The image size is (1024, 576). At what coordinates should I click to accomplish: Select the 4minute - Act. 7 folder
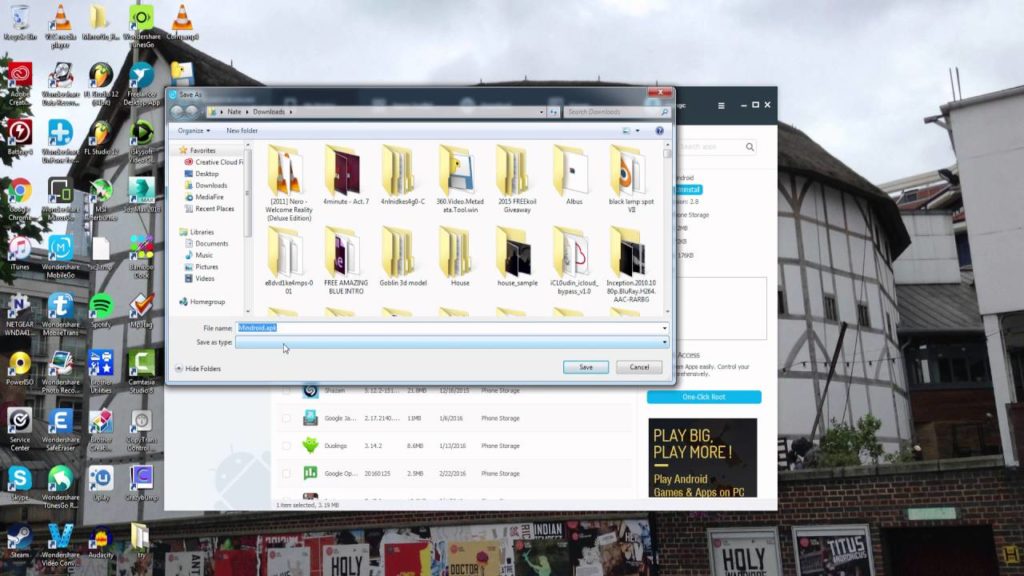(345, 176)
